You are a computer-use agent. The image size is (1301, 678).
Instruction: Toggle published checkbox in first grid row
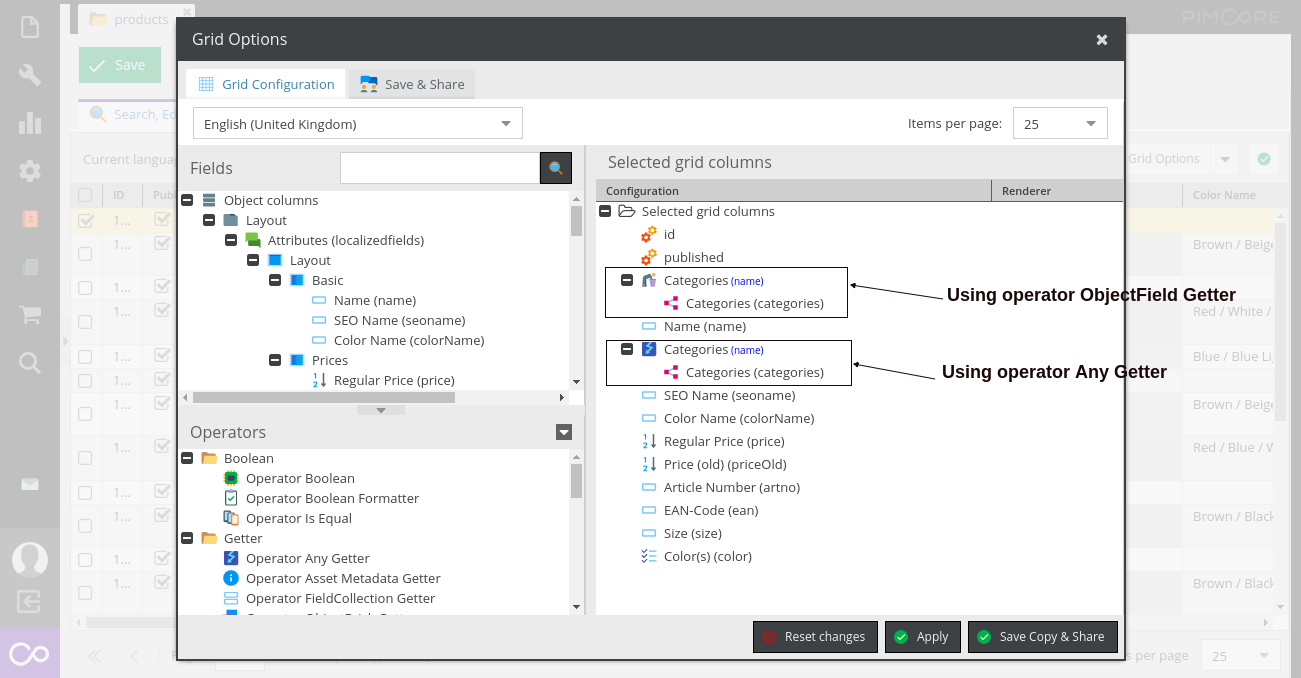point(162,219)
